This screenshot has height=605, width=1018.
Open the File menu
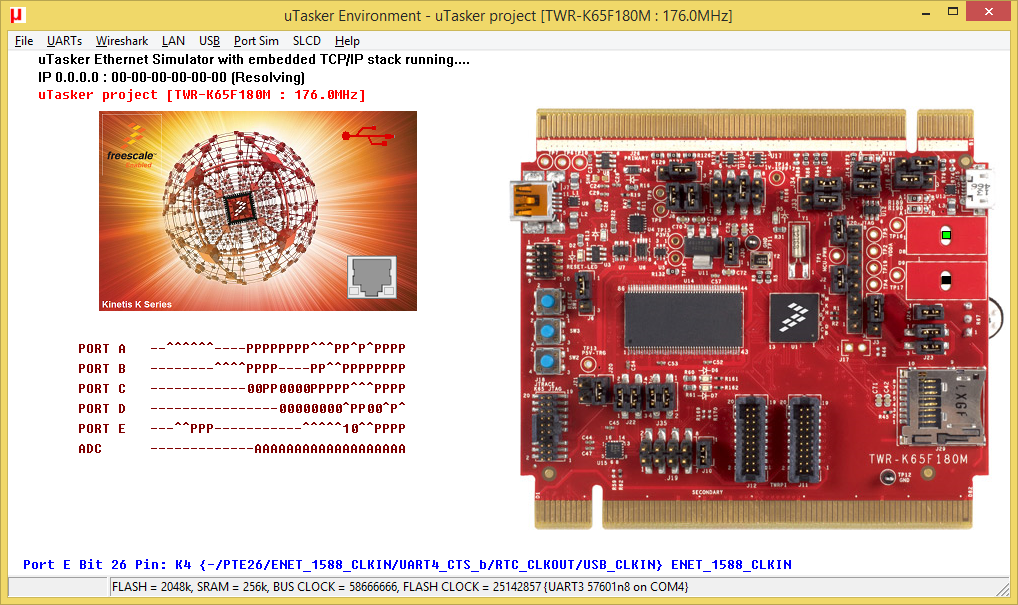24,41
